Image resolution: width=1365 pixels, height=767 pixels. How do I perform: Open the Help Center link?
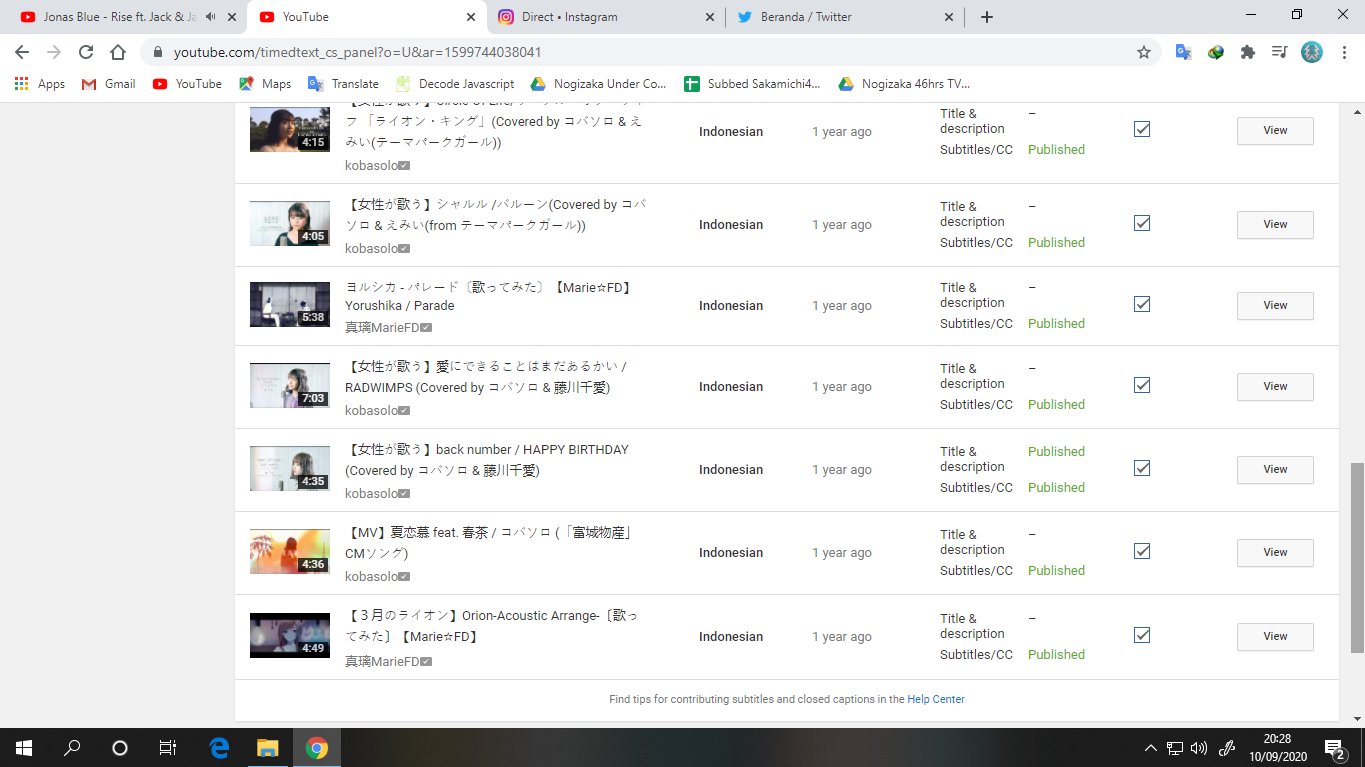click(x=935, y=700)
